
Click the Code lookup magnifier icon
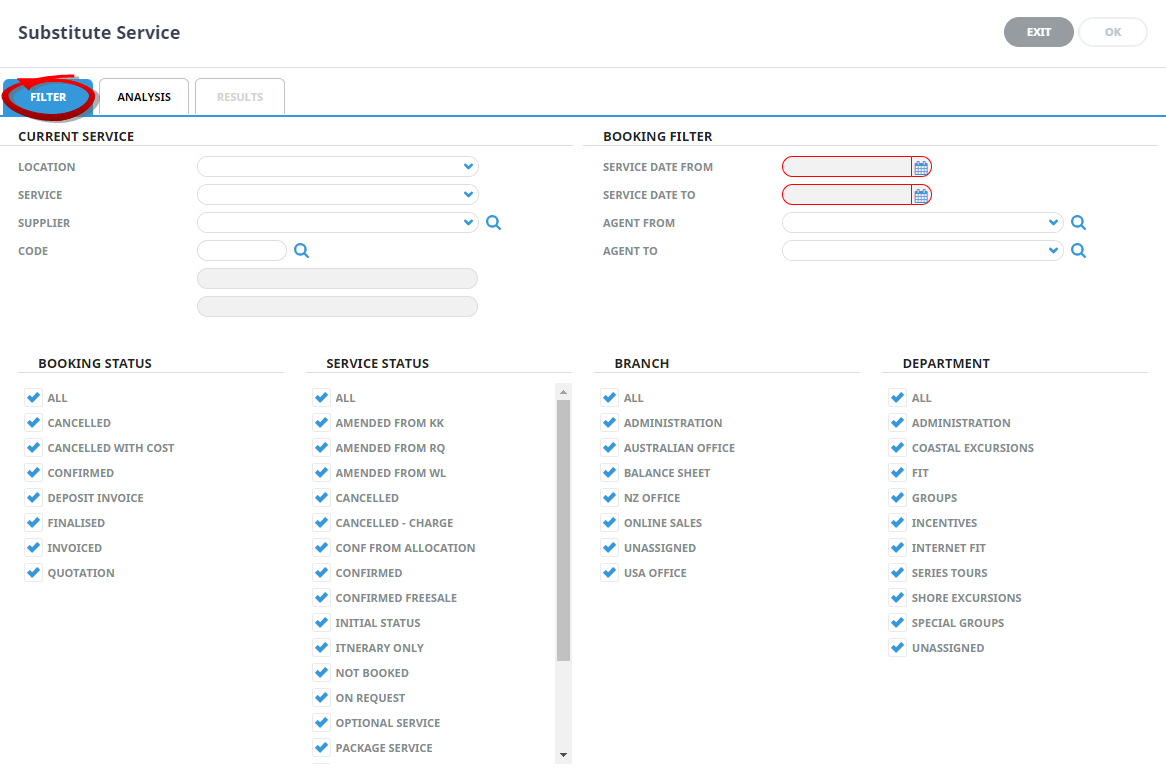pyautogui.click(x=301, y=251)
